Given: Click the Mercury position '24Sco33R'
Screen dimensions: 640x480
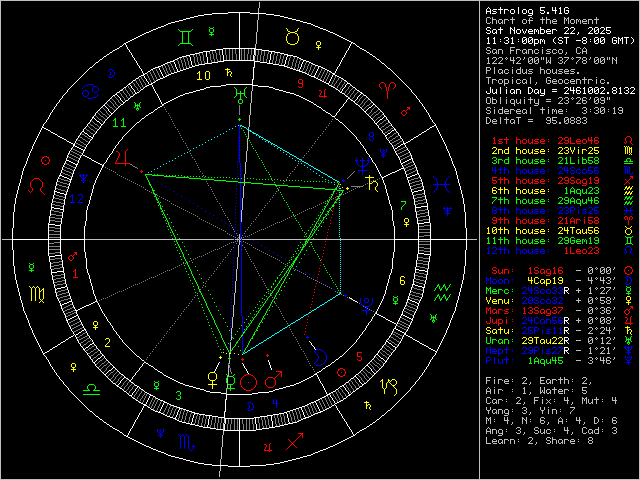Looking at the screenshot, I should (545, 291).
